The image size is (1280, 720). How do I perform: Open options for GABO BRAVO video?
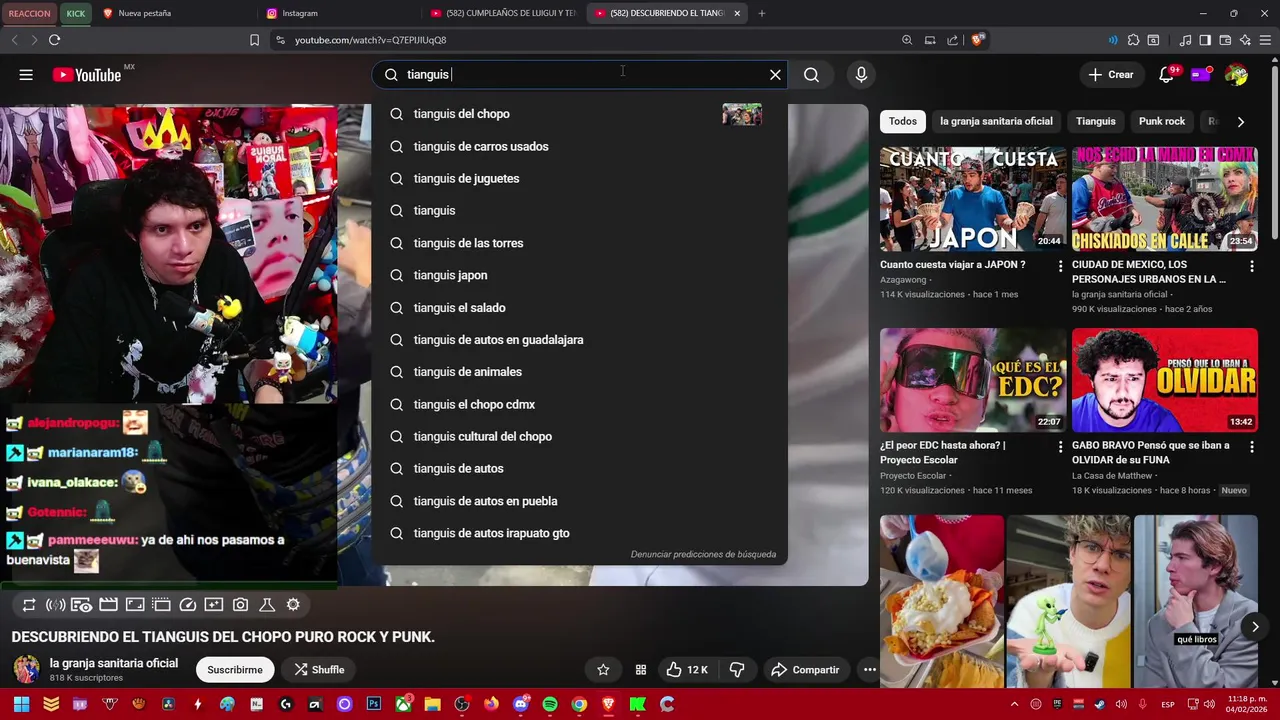pos(1251,447)
